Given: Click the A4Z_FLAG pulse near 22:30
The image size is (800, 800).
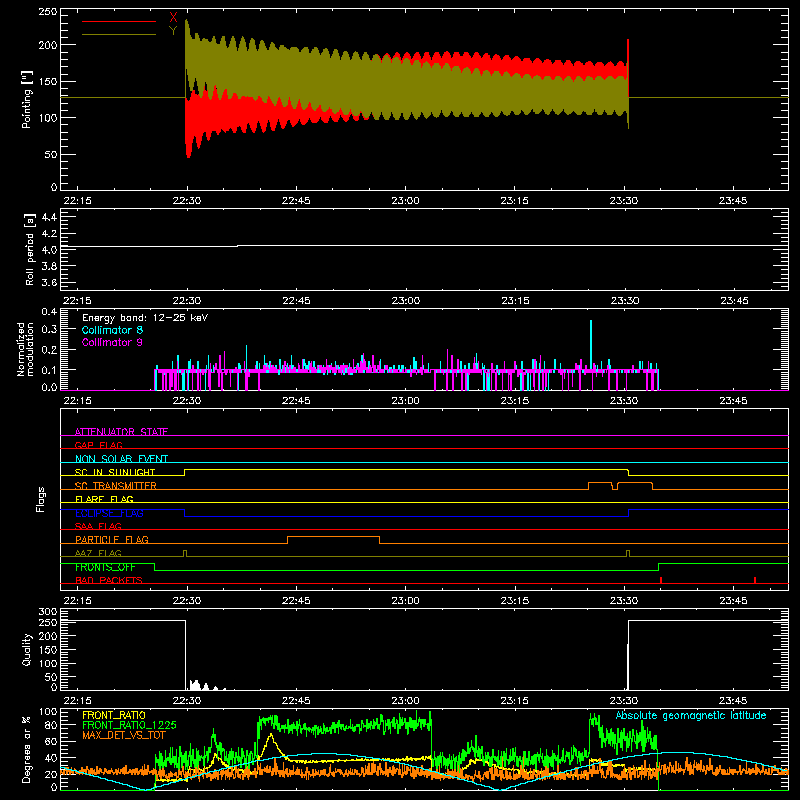Looking at the screenshot, I should 185,553.
